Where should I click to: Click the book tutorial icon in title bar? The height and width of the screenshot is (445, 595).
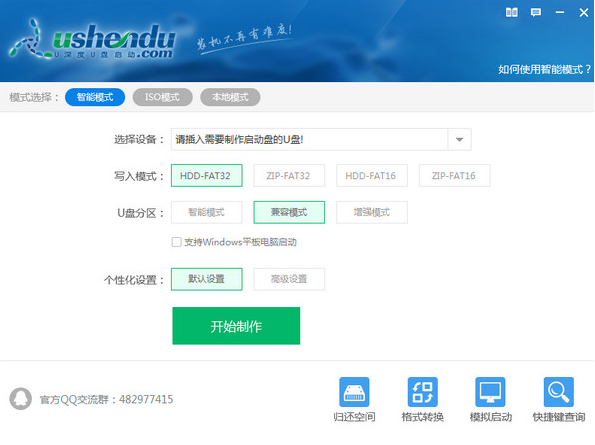[x=512, y=13]
